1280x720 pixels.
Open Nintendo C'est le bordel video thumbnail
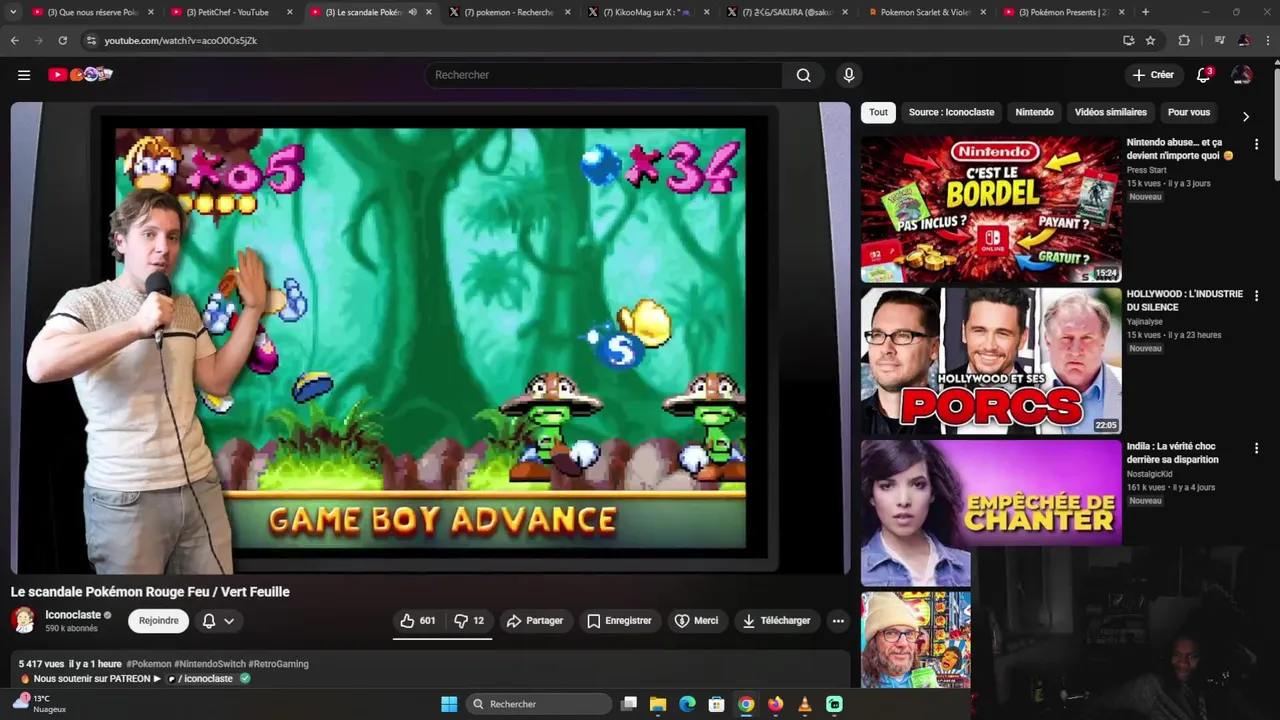coord(991,210)
